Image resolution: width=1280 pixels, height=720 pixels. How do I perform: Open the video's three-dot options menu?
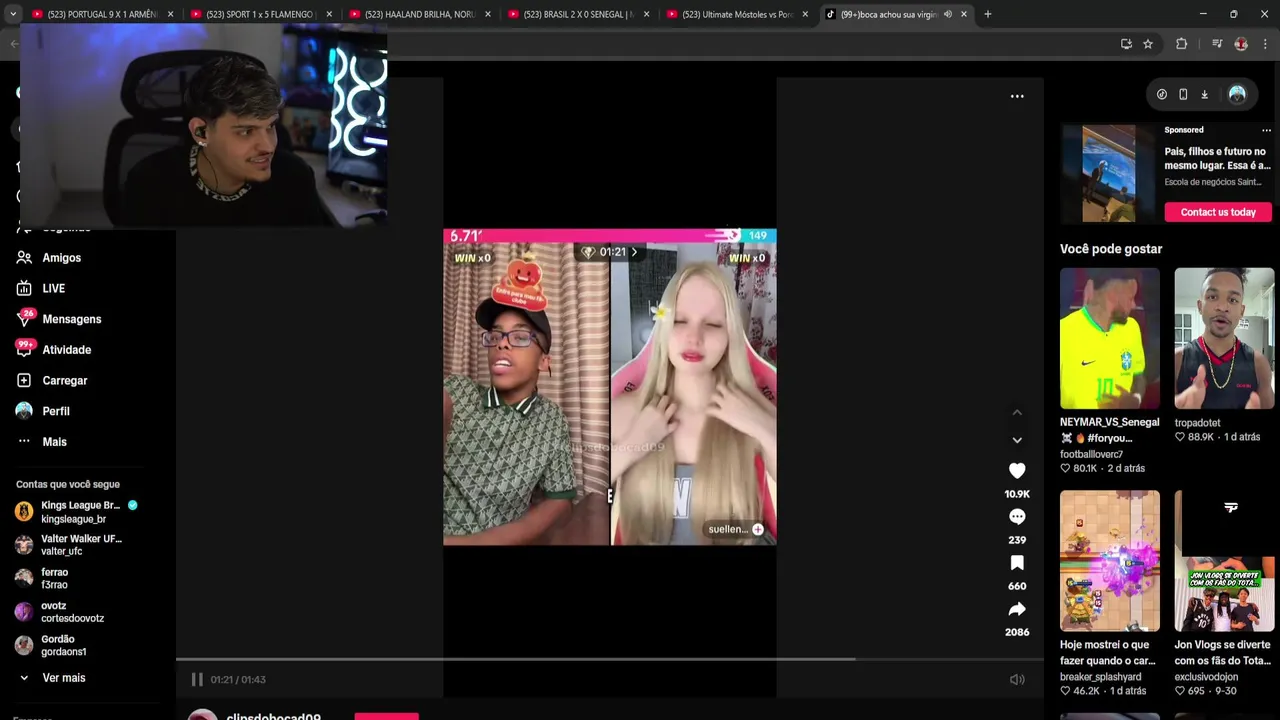click(1017, 96)
